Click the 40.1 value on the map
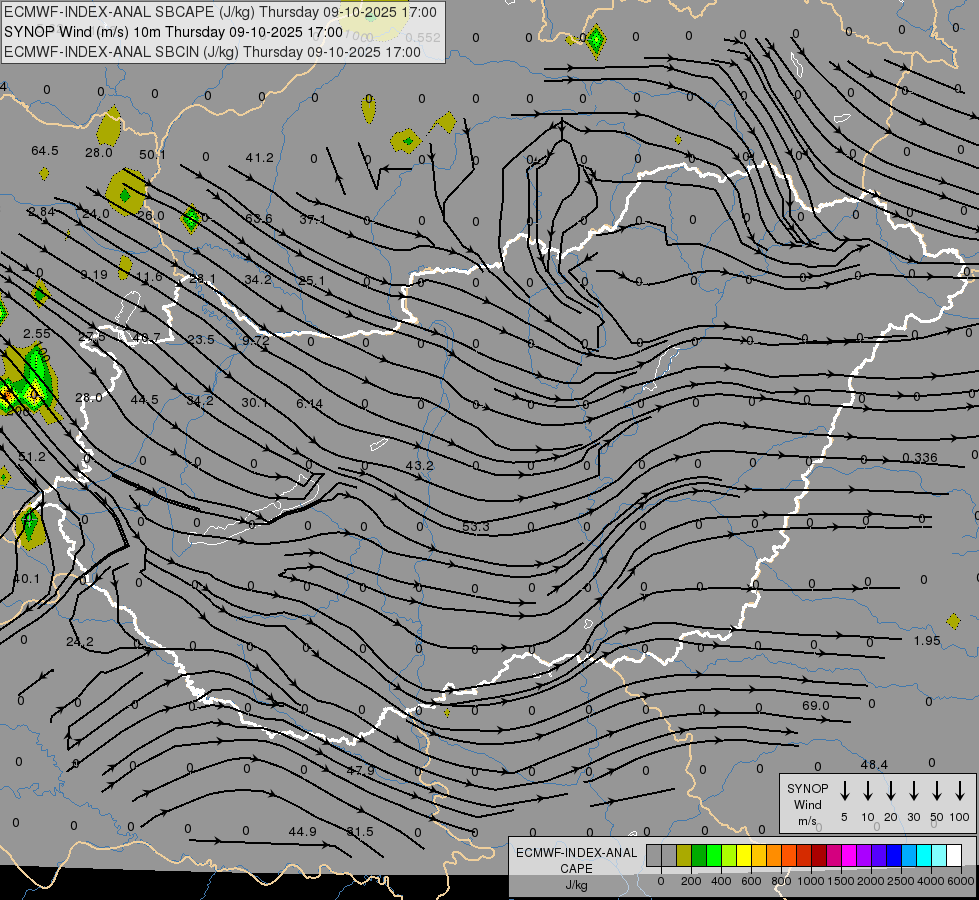The image size is (979, 900). click(x=26, y=579)
